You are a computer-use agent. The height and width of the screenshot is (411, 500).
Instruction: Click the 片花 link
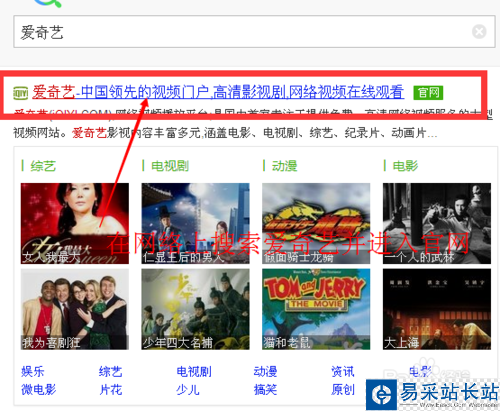pos(111,389)
